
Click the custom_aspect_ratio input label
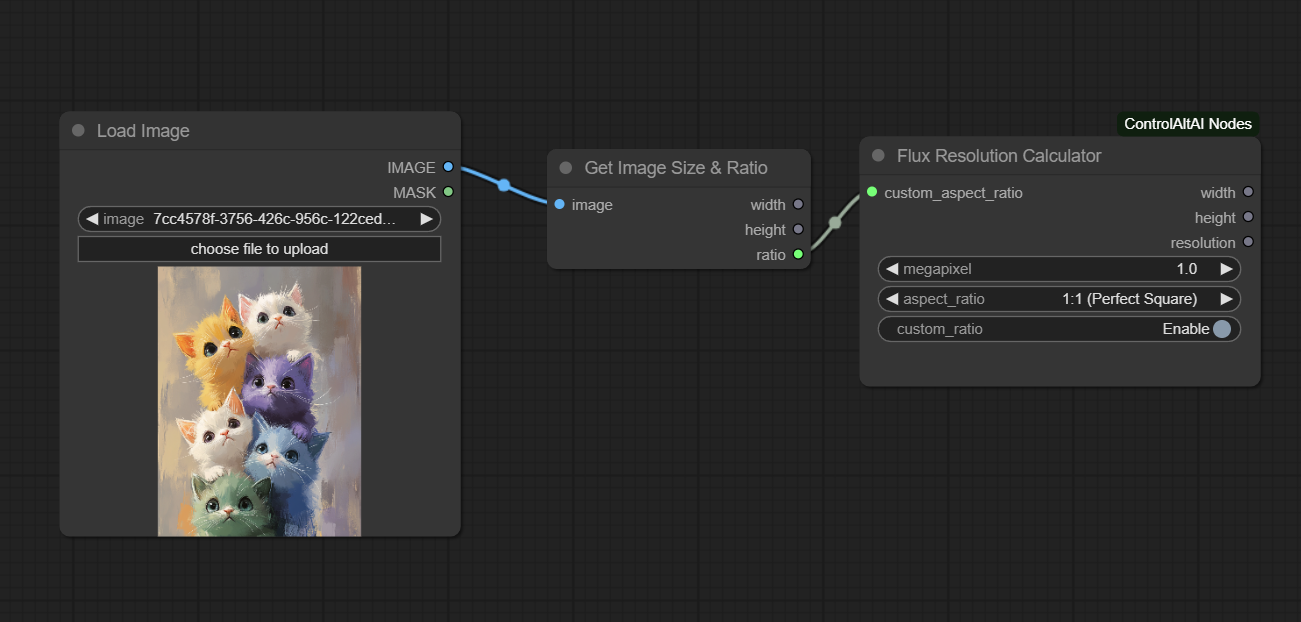(x=954, y=192)
